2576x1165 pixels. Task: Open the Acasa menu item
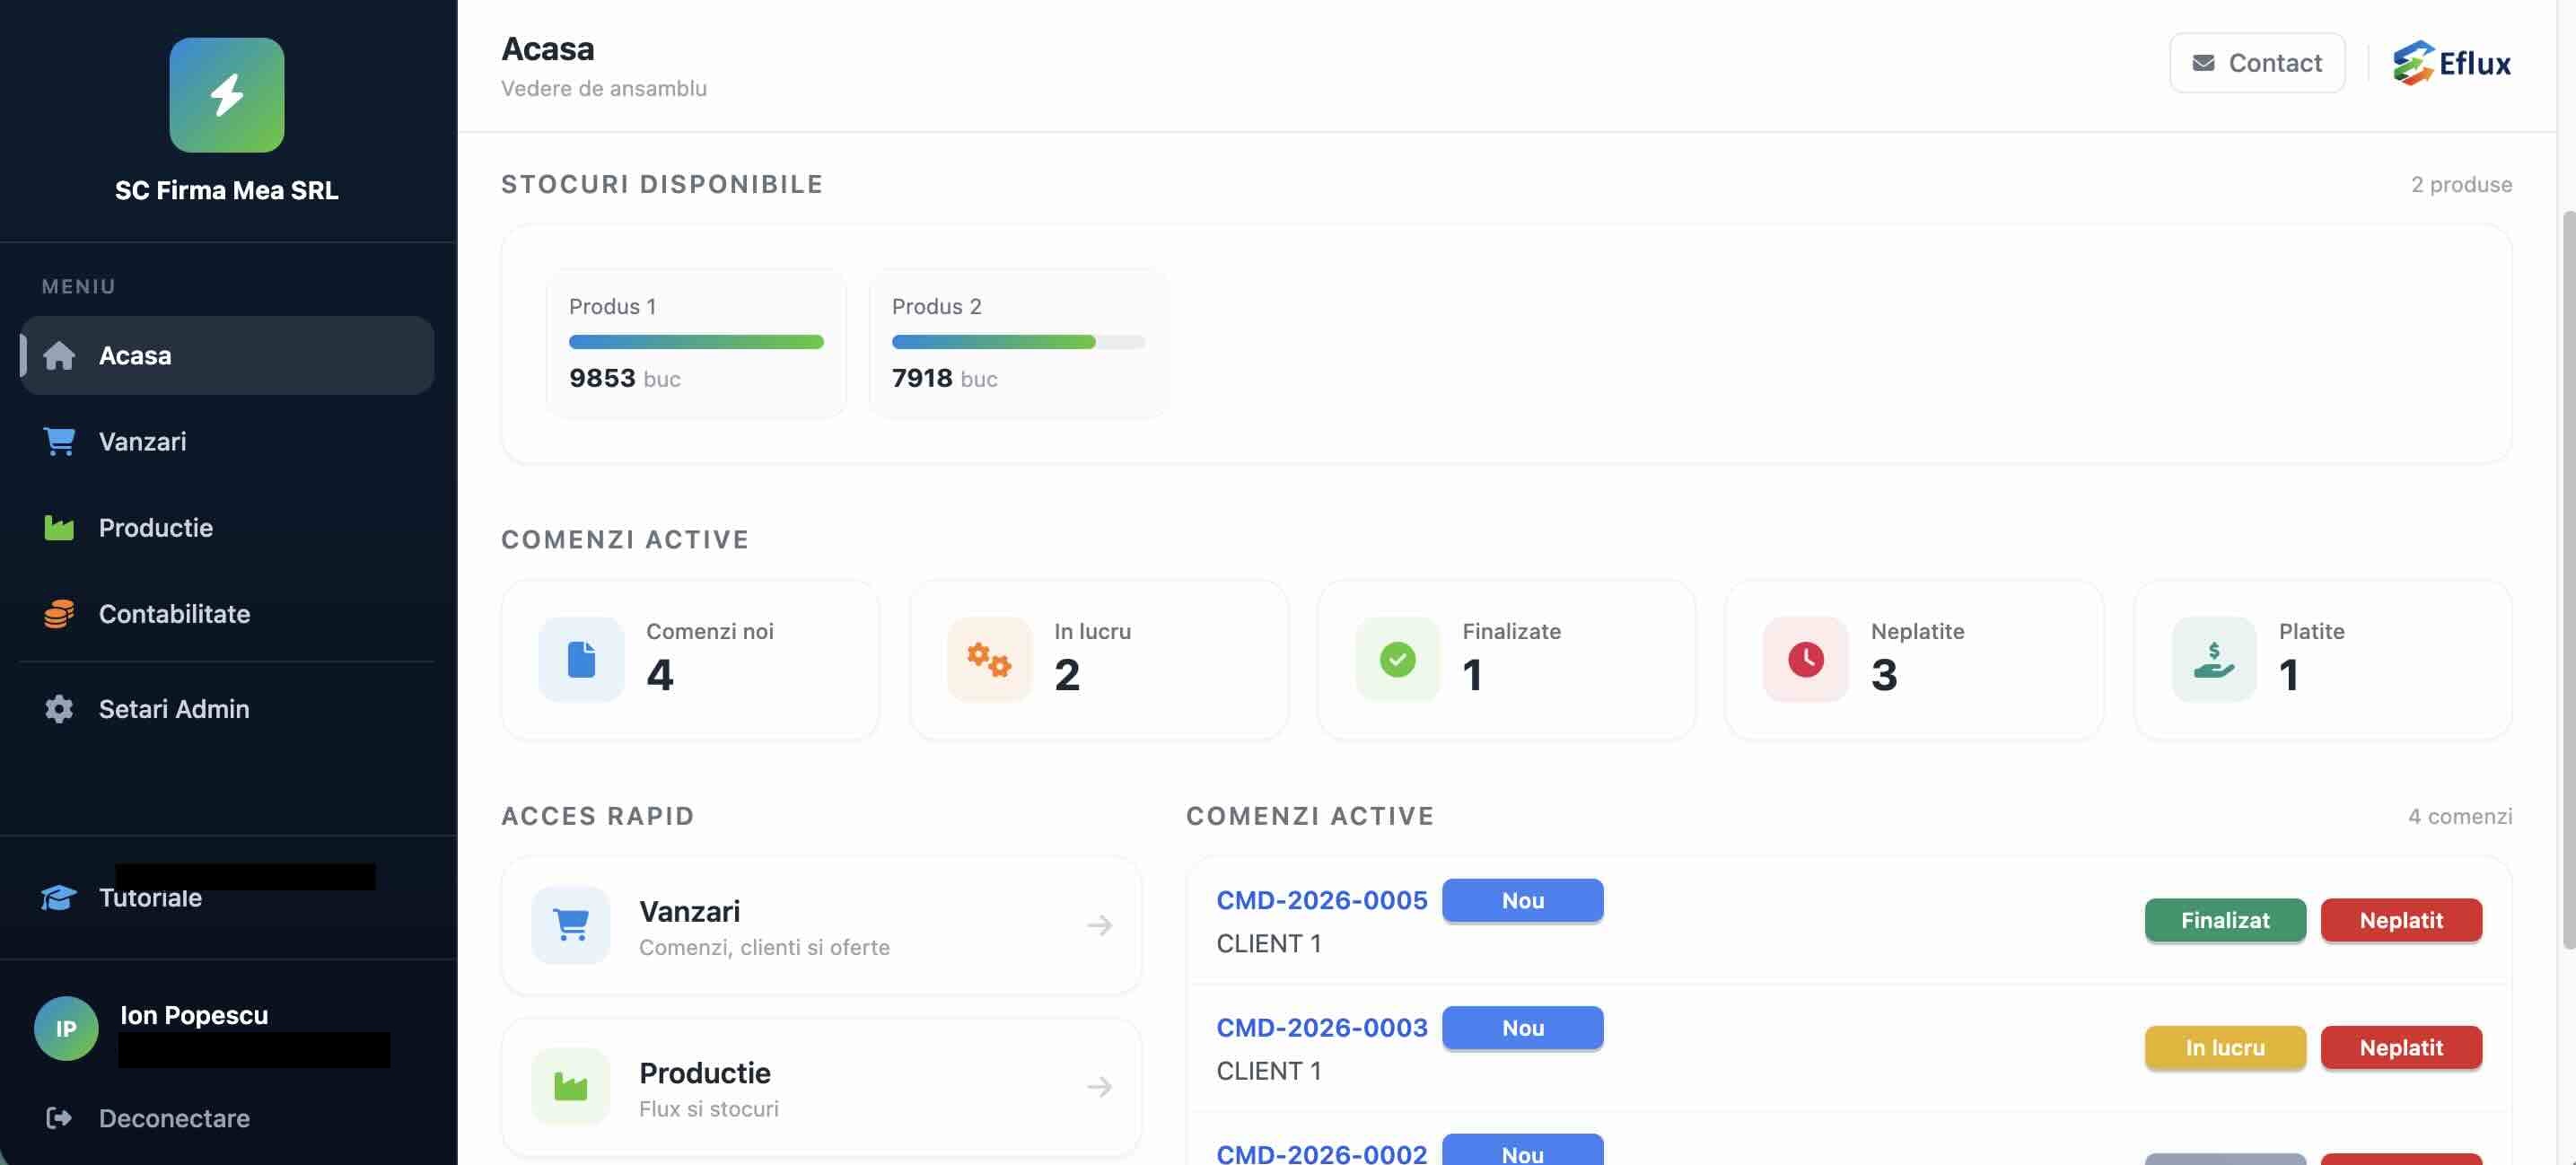tap(227, 355)
